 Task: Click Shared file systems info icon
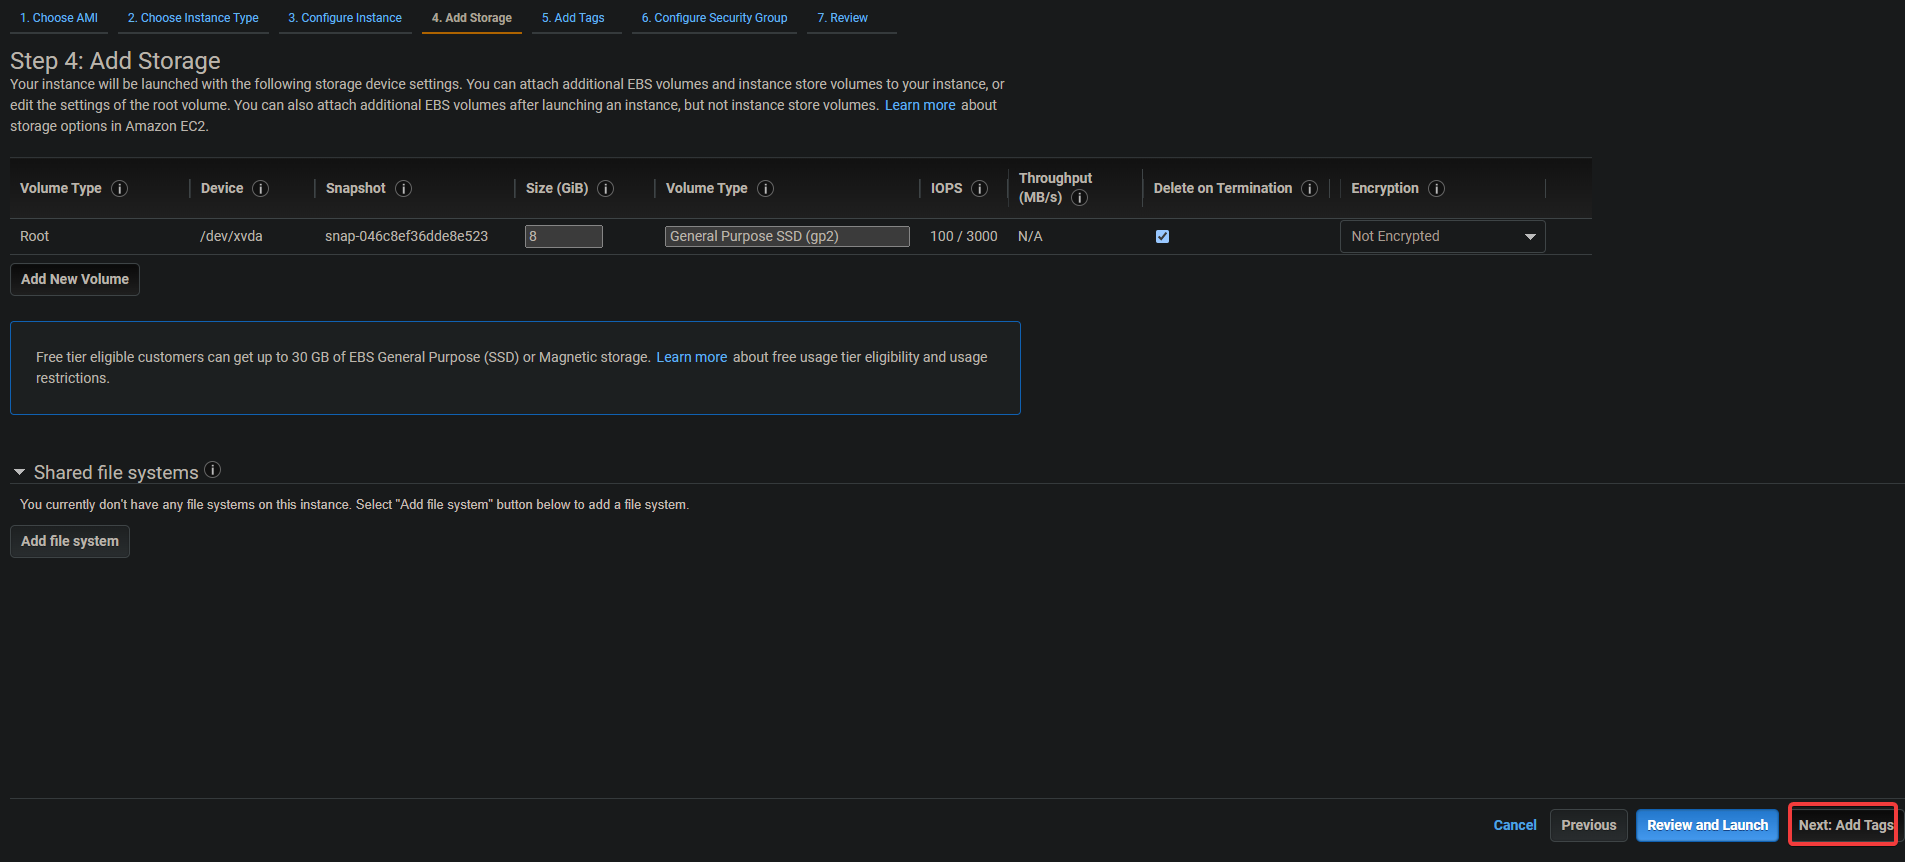[x=213, y=470]
